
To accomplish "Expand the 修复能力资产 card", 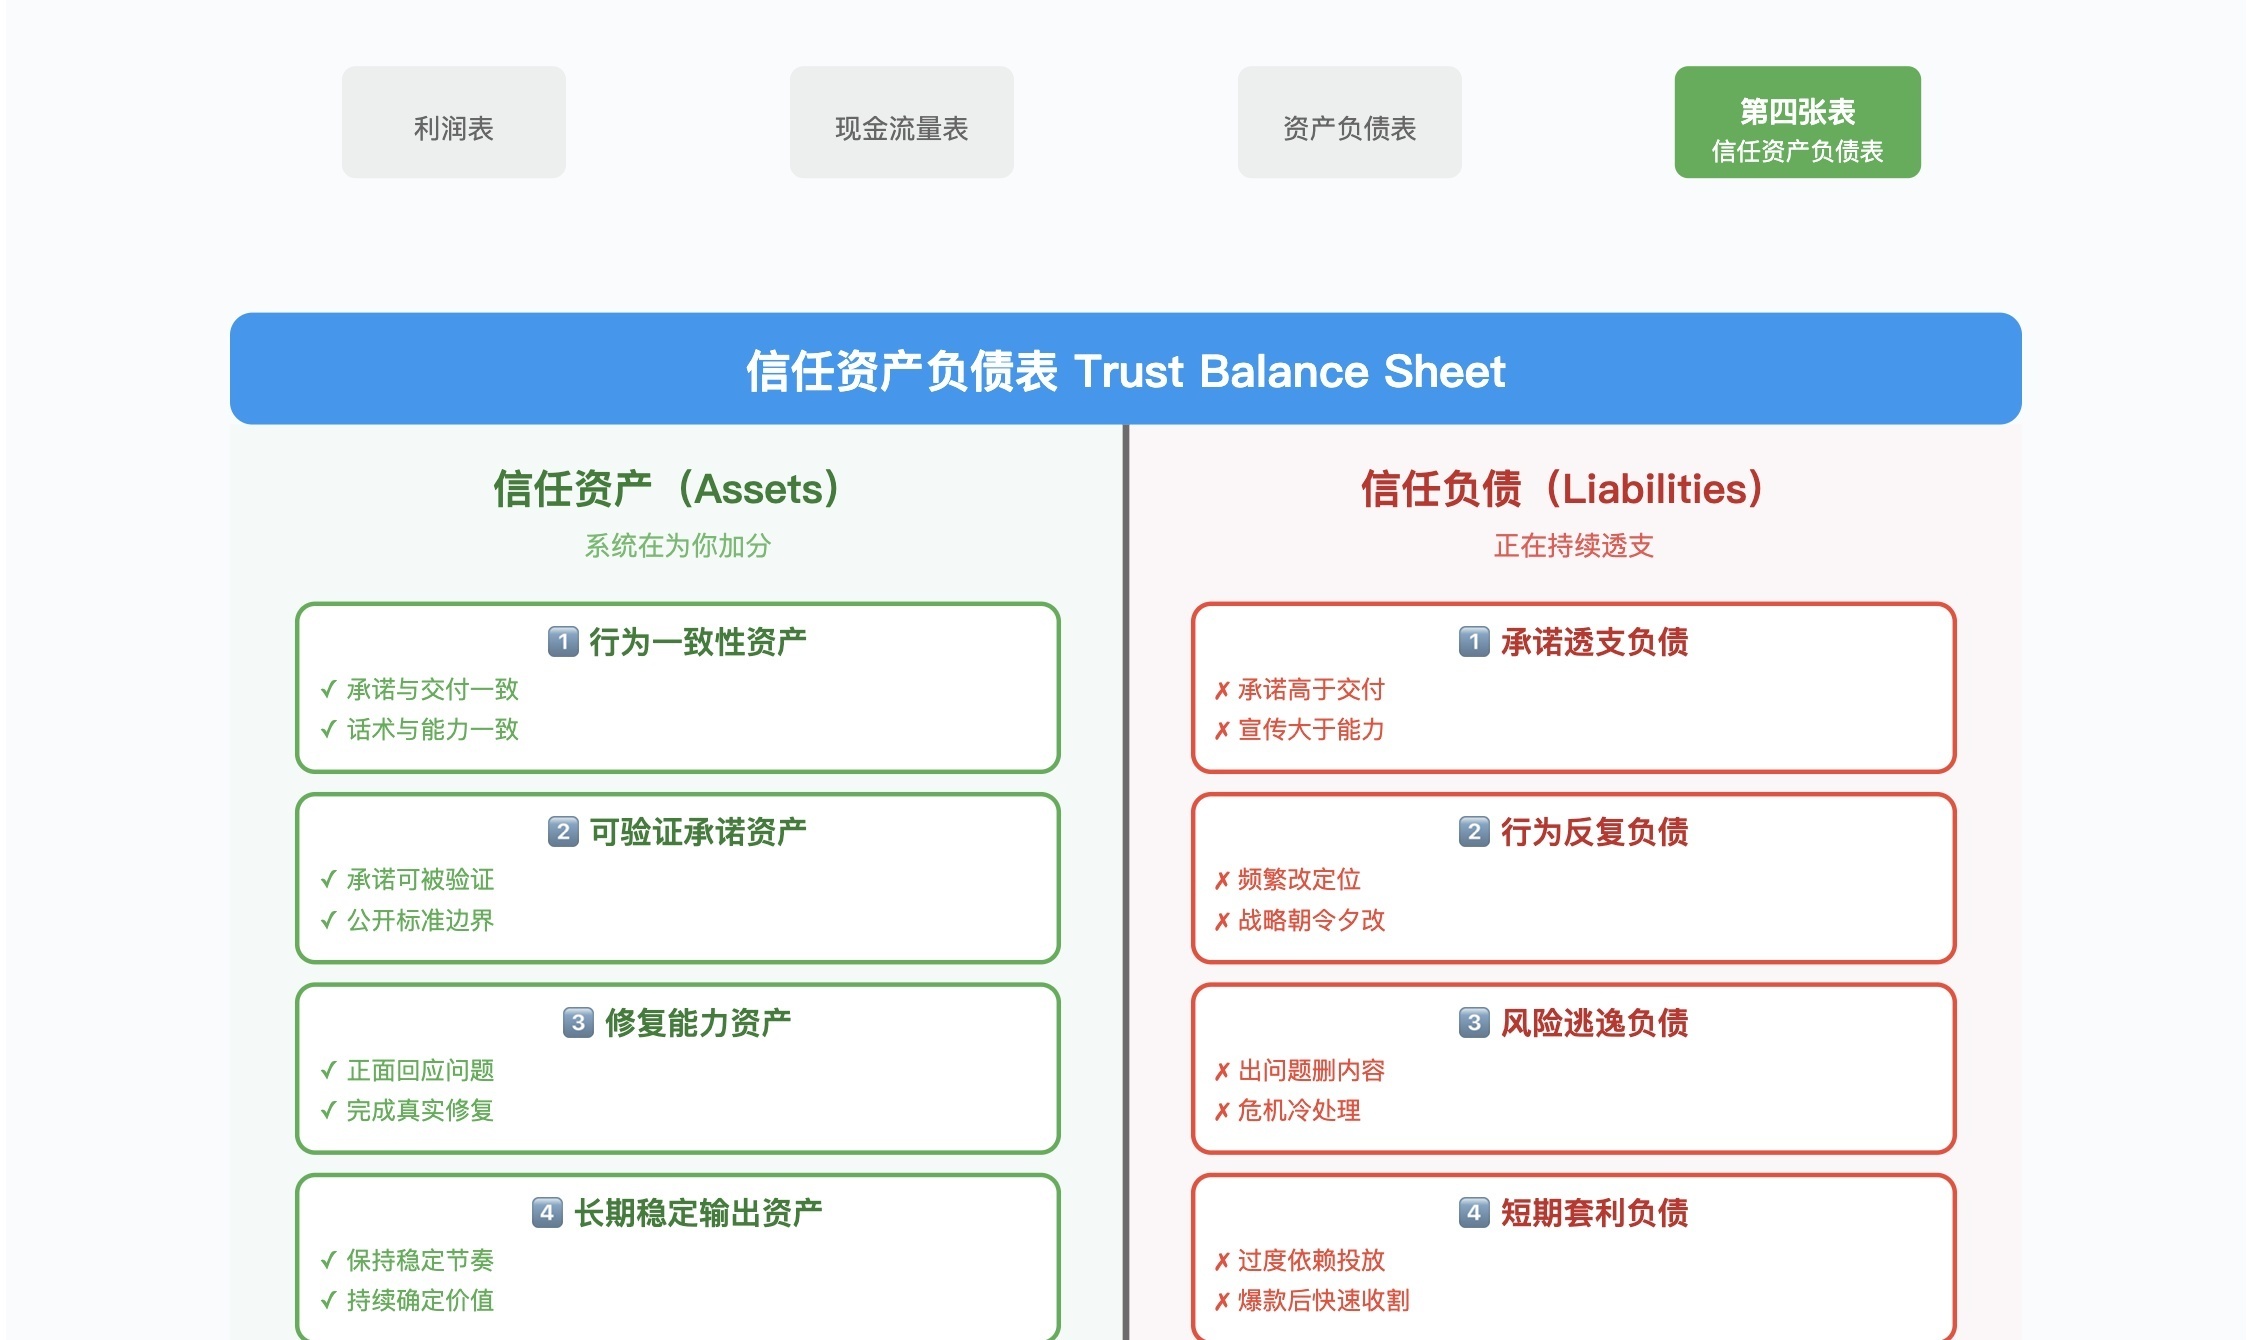I will point(677,1022).
